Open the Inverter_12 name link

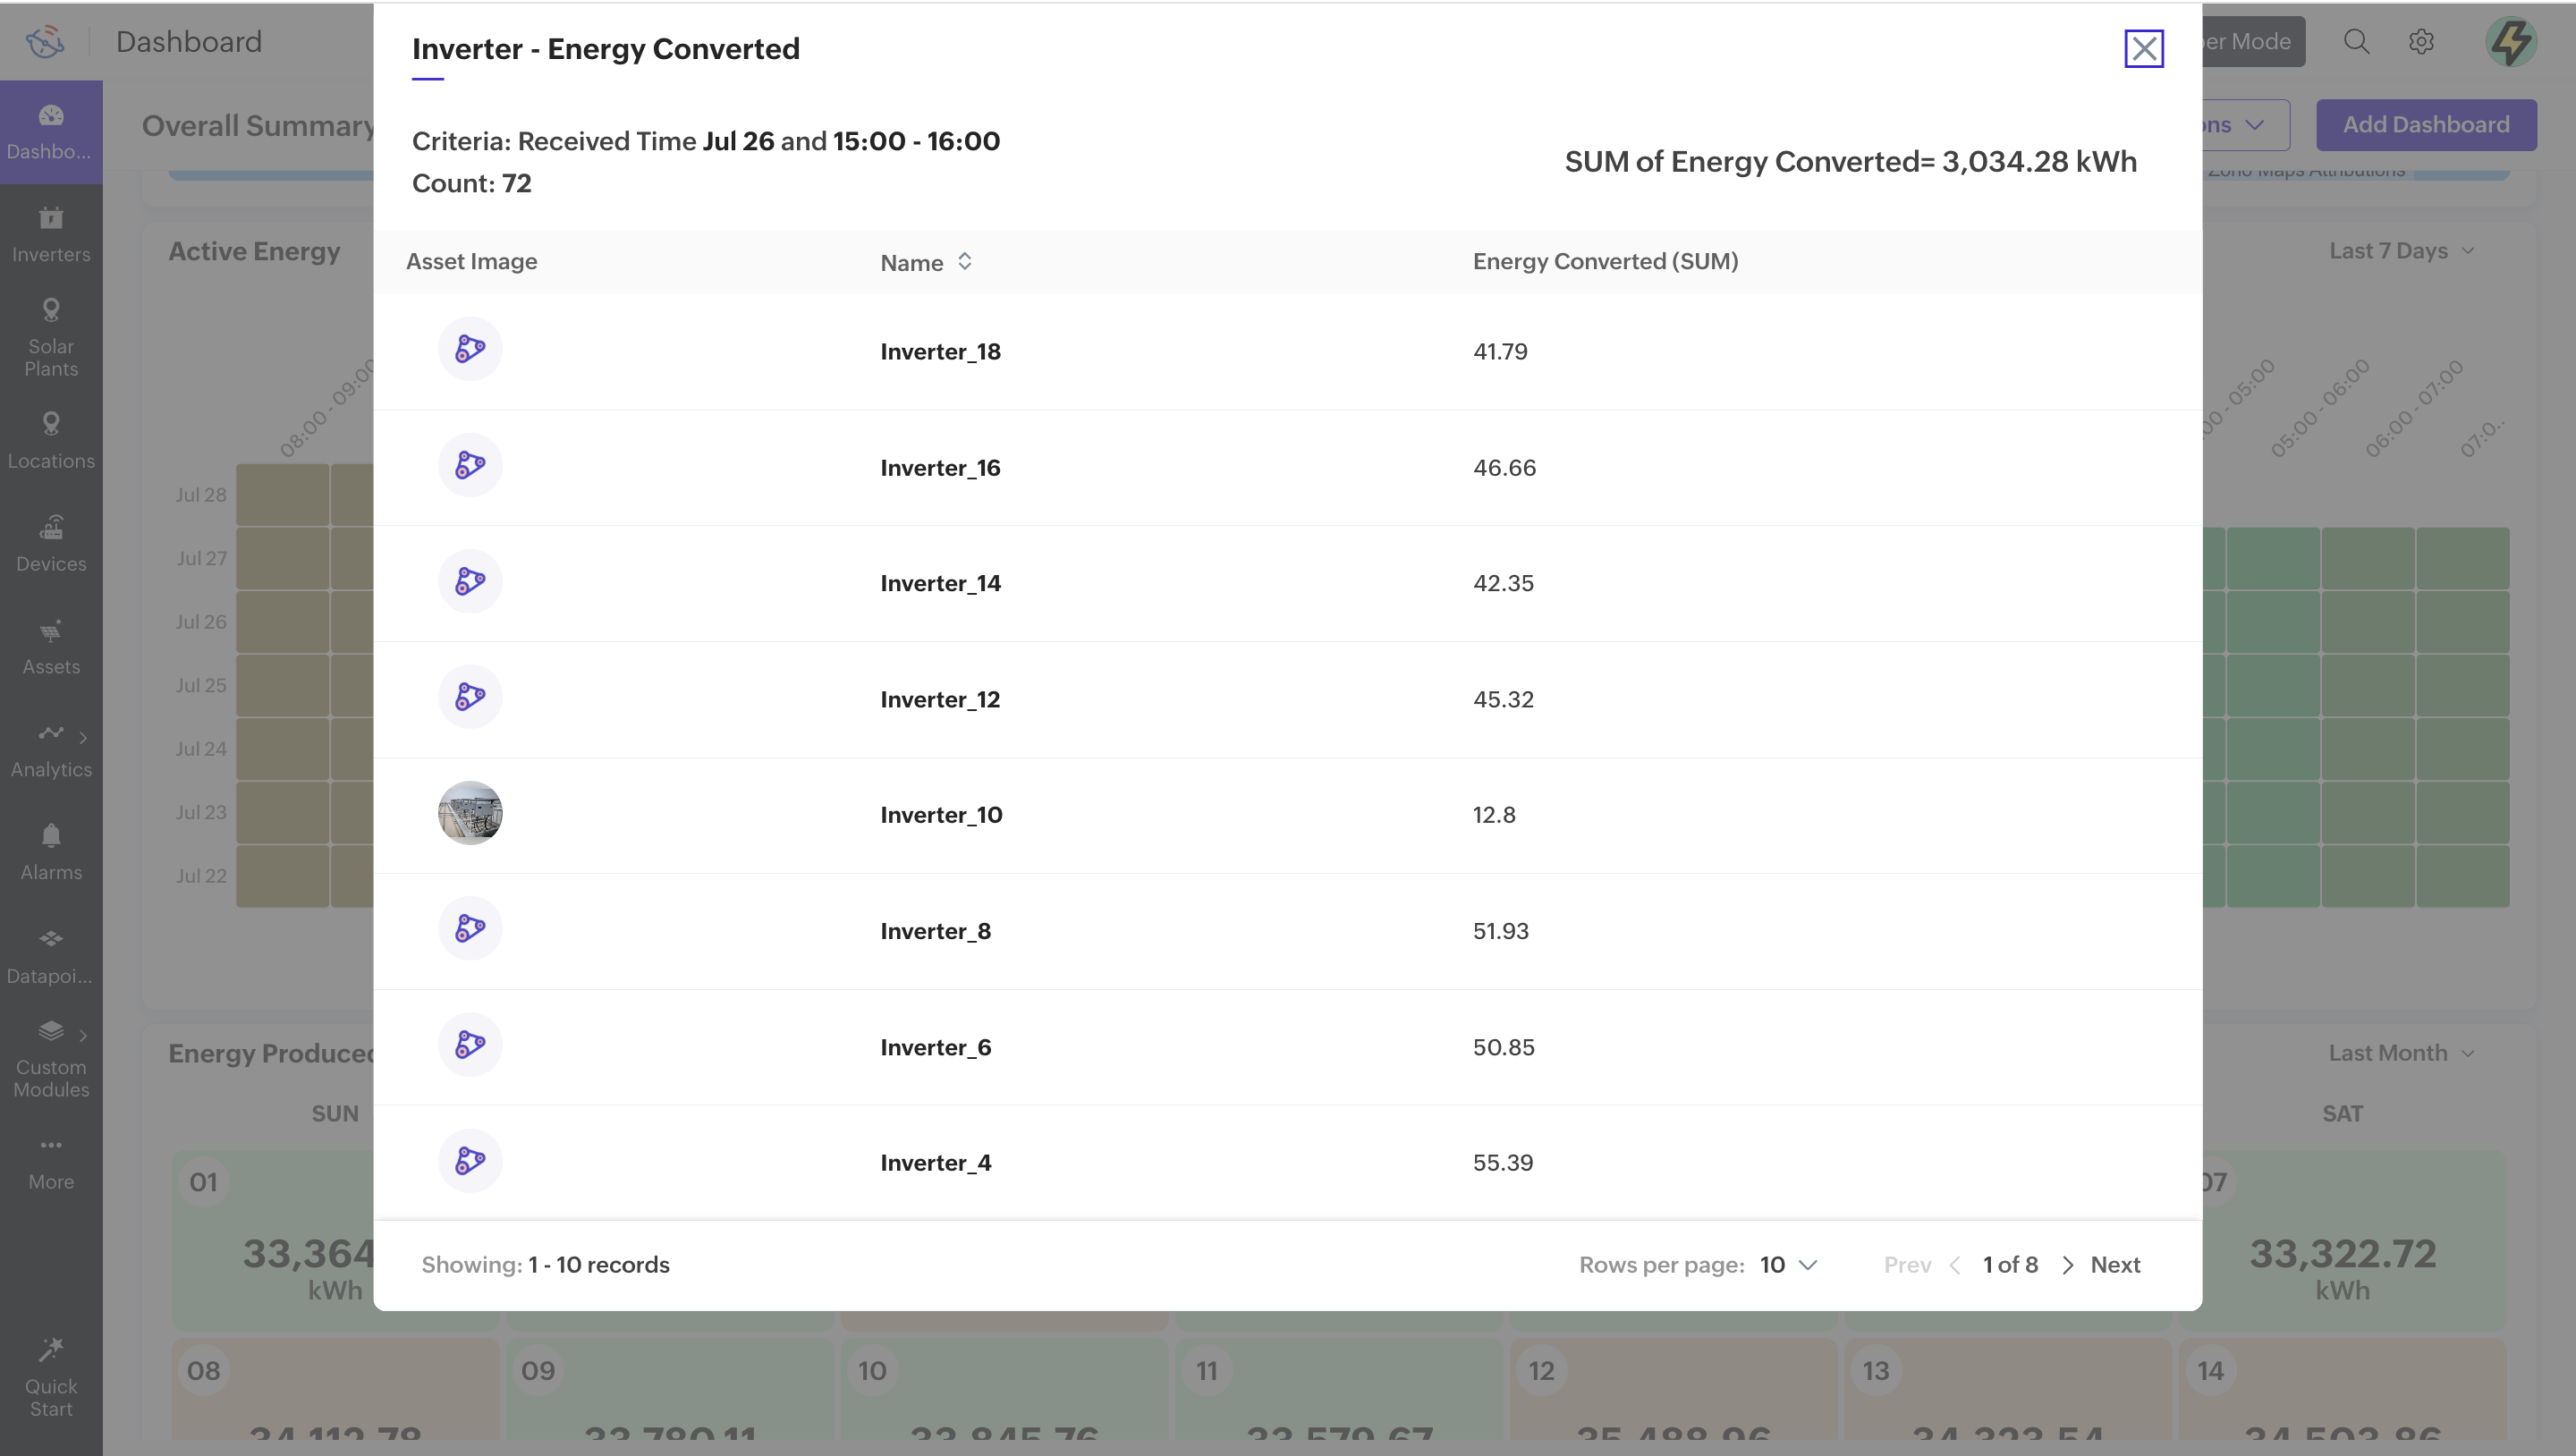click(x=939, y=699)
